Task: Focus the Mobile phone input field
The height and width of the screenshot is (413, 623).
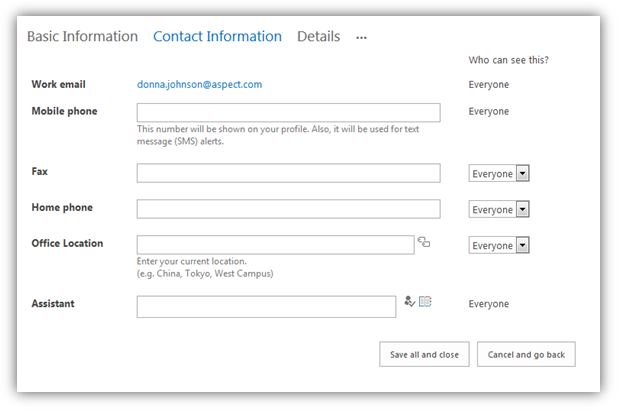Action: tap(288, 112)
